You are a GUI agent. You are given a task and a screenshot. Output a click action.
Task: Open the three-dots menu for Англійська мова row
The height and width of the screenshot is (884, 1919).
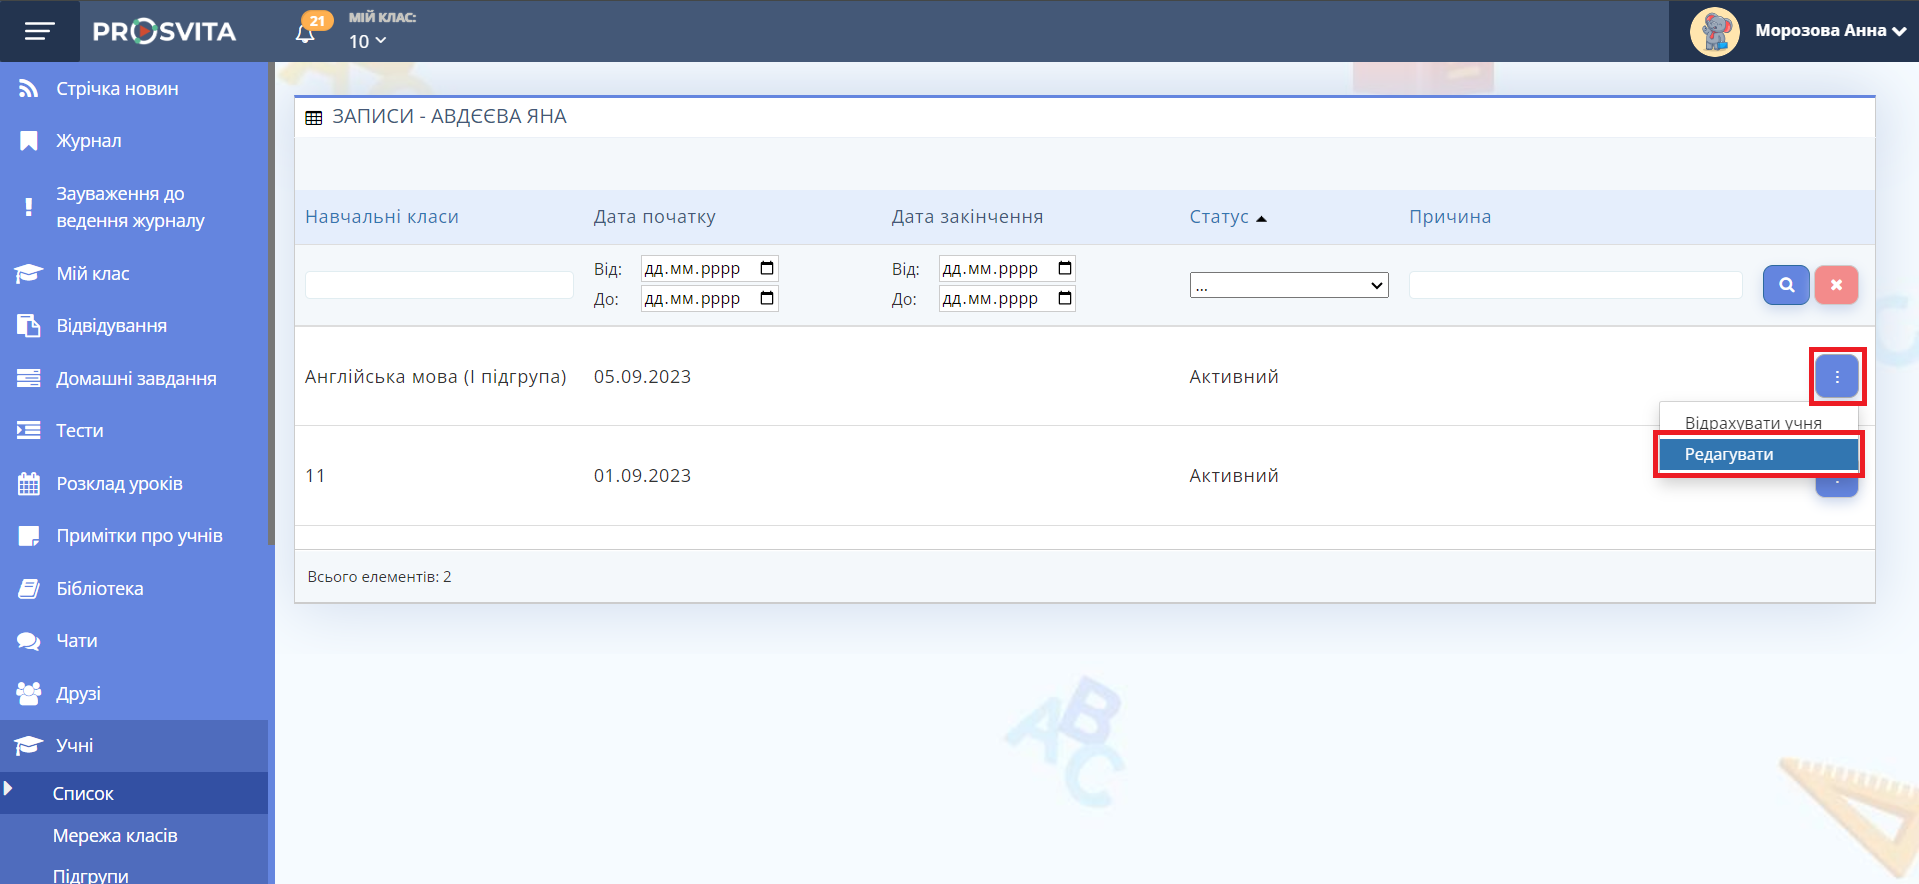tap(1836, 377)
